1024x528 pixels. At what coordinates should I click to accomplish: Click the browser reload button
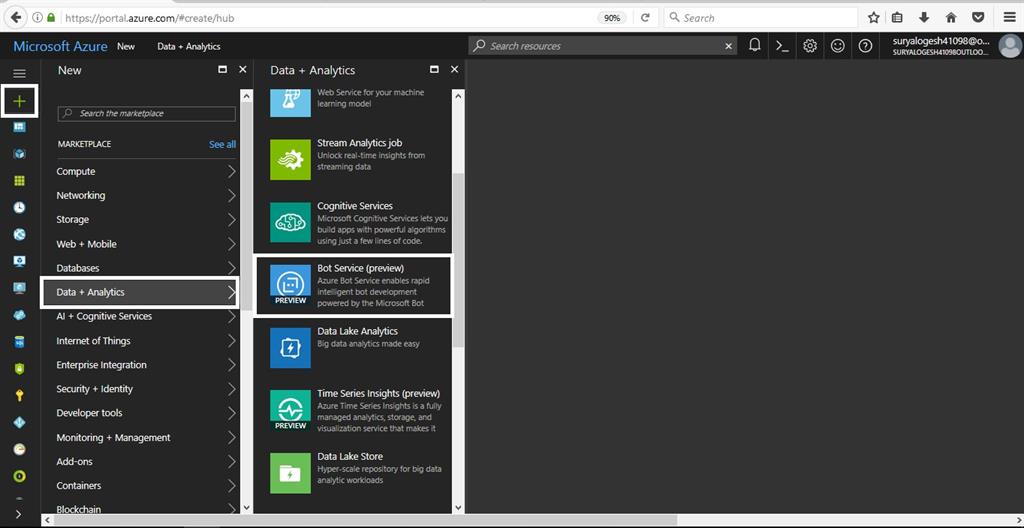click(x=645, y=18)
